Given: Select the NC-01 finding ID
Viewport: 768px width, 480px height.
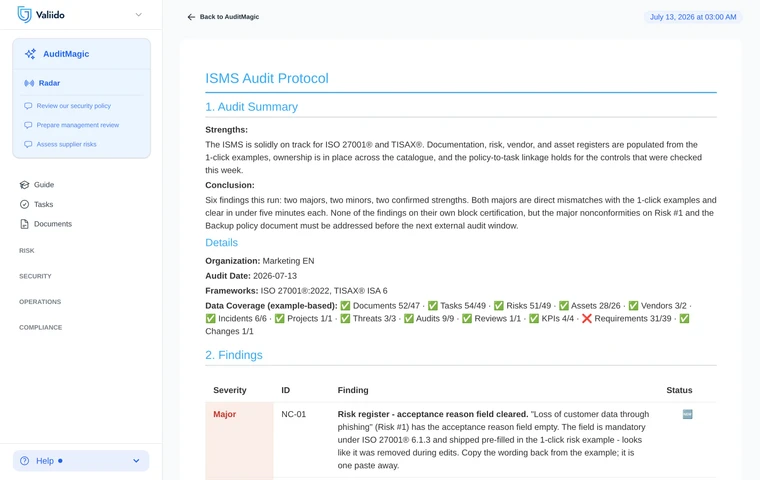Looking at the screenshot, I should pos(293,414).
